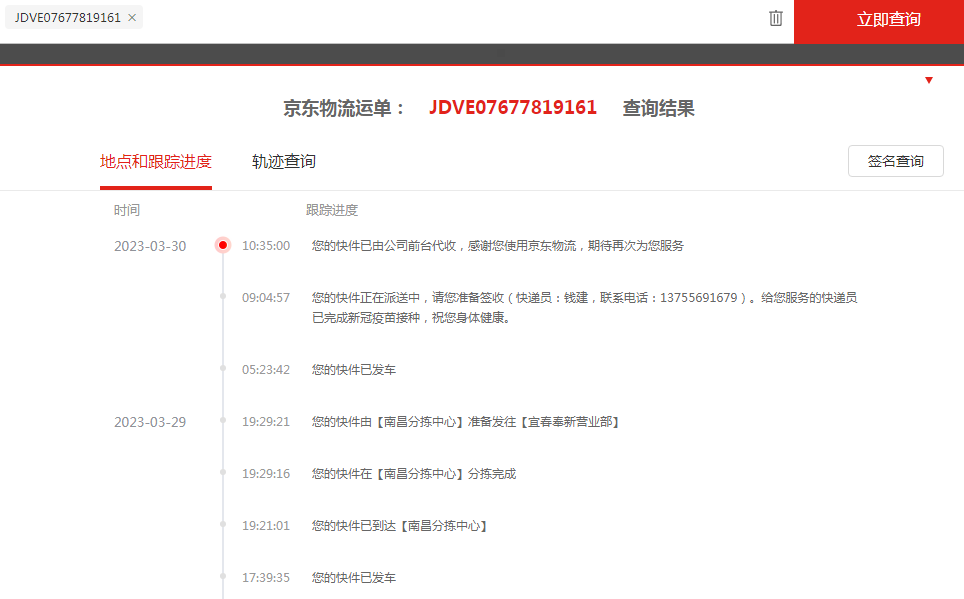Viewport: 964px width, 599px height.
Task: Select the 10:35:00 timestamp
Action: coord(266,246)
